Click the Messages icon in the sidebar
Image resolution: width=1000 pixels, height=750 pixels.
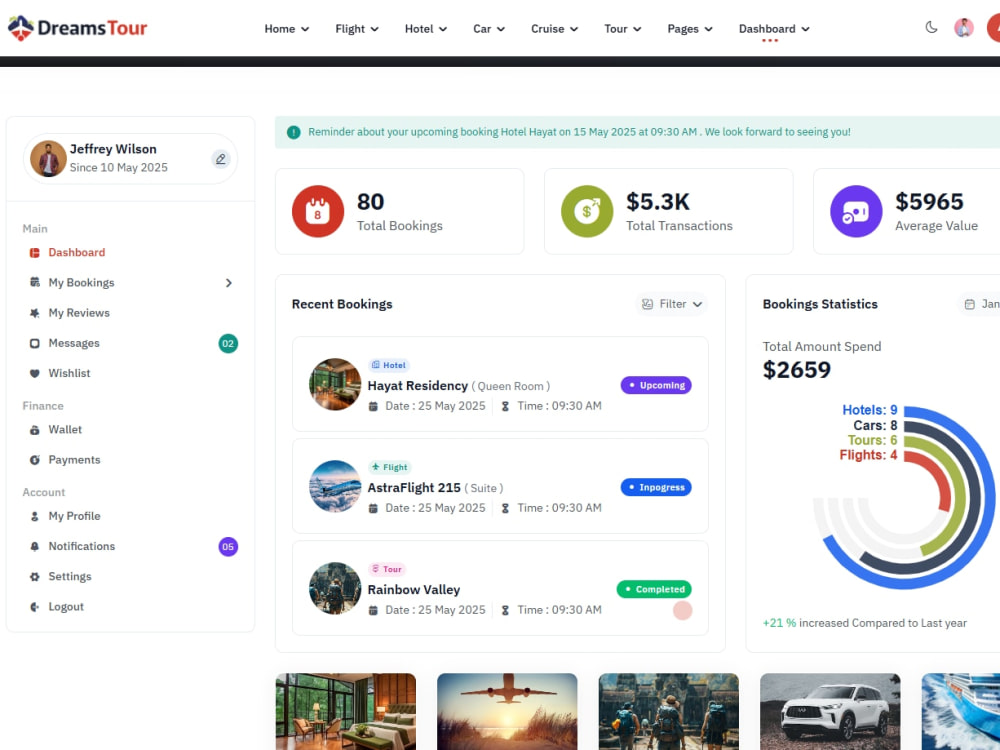point(34,343)
